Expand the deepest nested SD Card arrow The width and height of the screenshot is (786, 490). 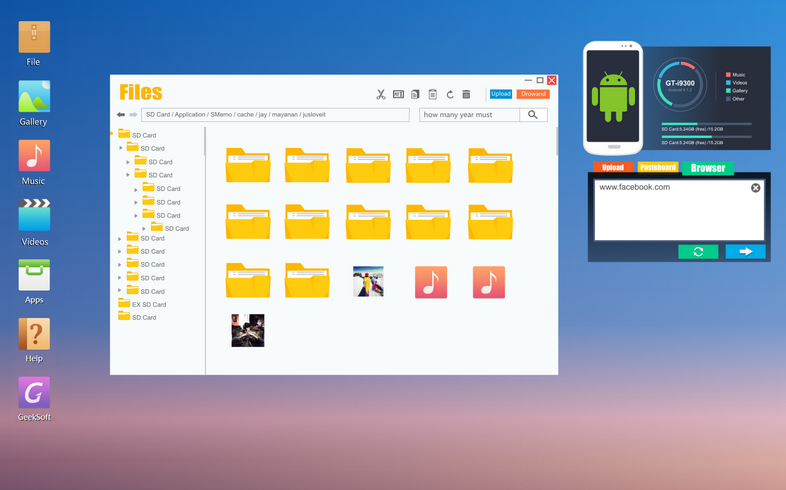coord(144,228)
